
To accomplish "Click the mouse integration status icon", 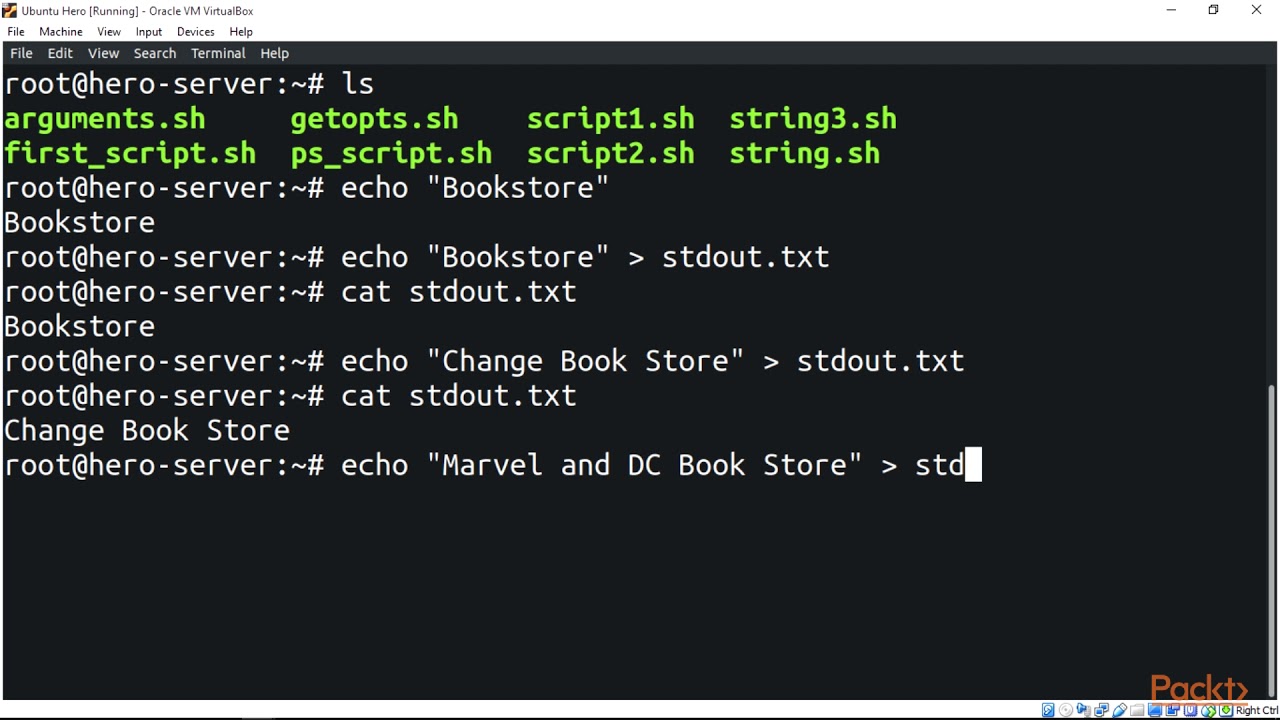I will (x=1207, y=710).
